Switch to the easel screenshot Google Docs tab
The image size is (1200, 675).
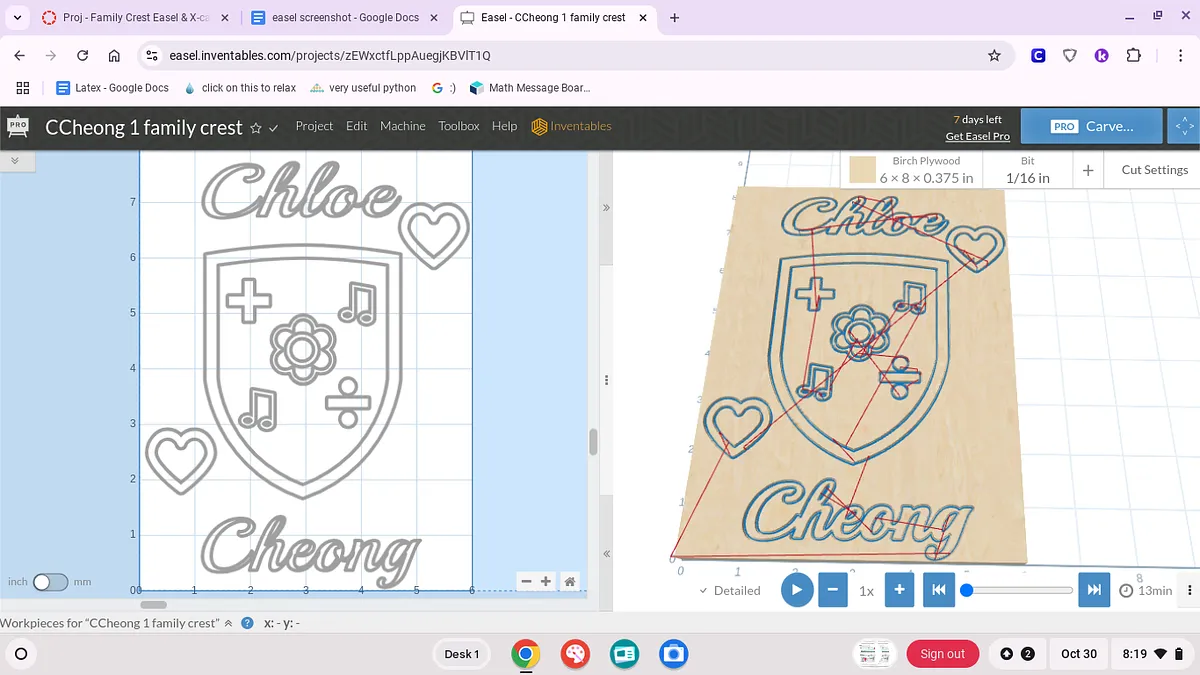pyautogui.click(x=344, y=18)
